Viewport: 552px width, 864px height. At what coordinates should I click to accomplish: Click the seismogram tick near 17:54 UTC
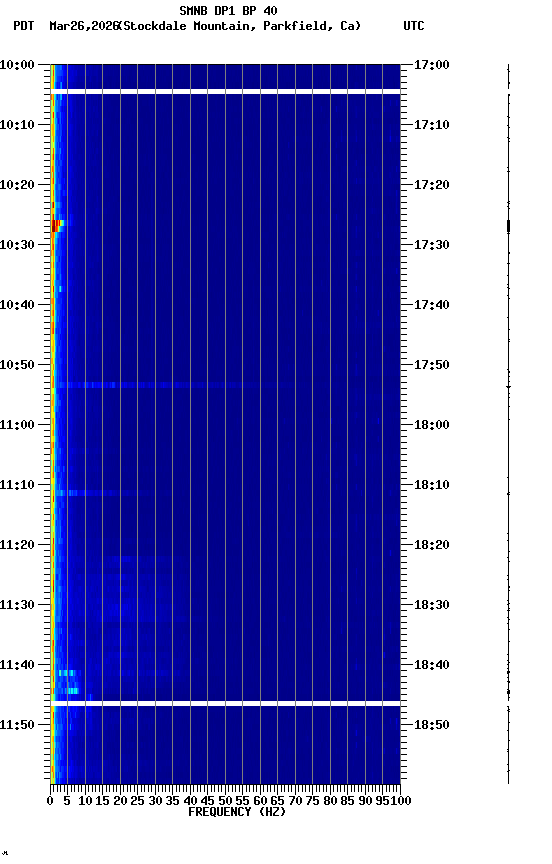coord(508,387)
